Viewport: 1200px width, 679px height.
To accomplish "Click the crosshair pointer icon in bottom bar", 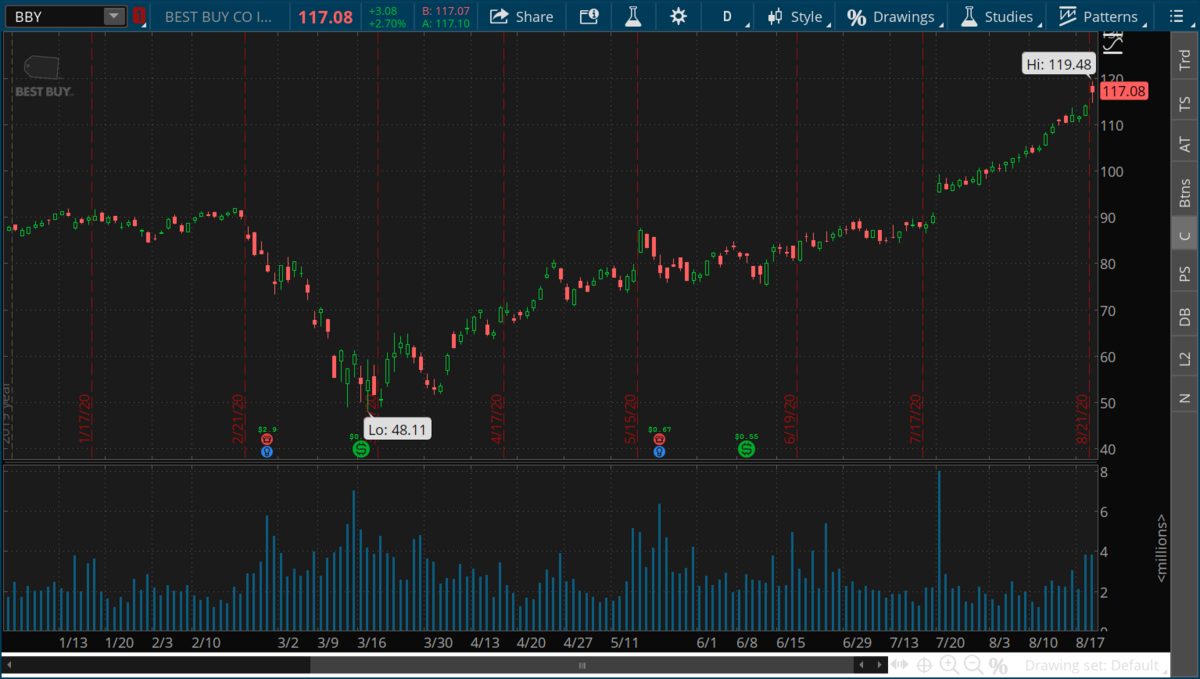I will pos(924,665).
